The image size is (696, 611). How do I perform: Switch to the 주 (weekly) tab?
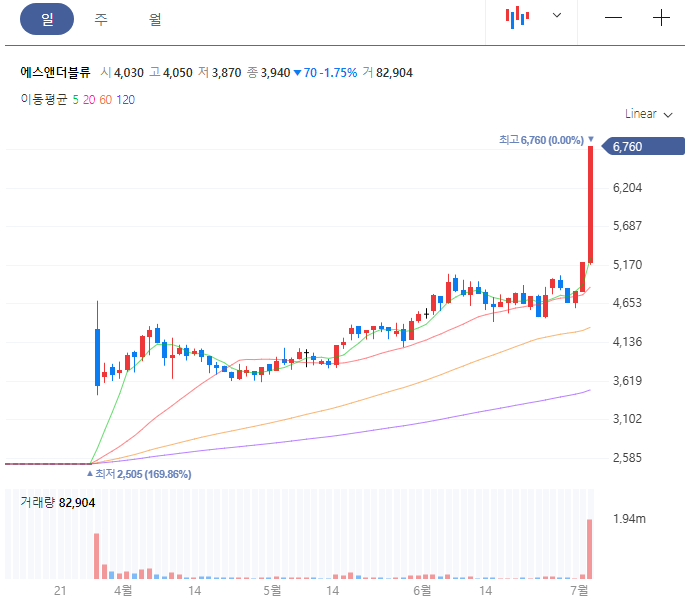(x=101, y=19)
